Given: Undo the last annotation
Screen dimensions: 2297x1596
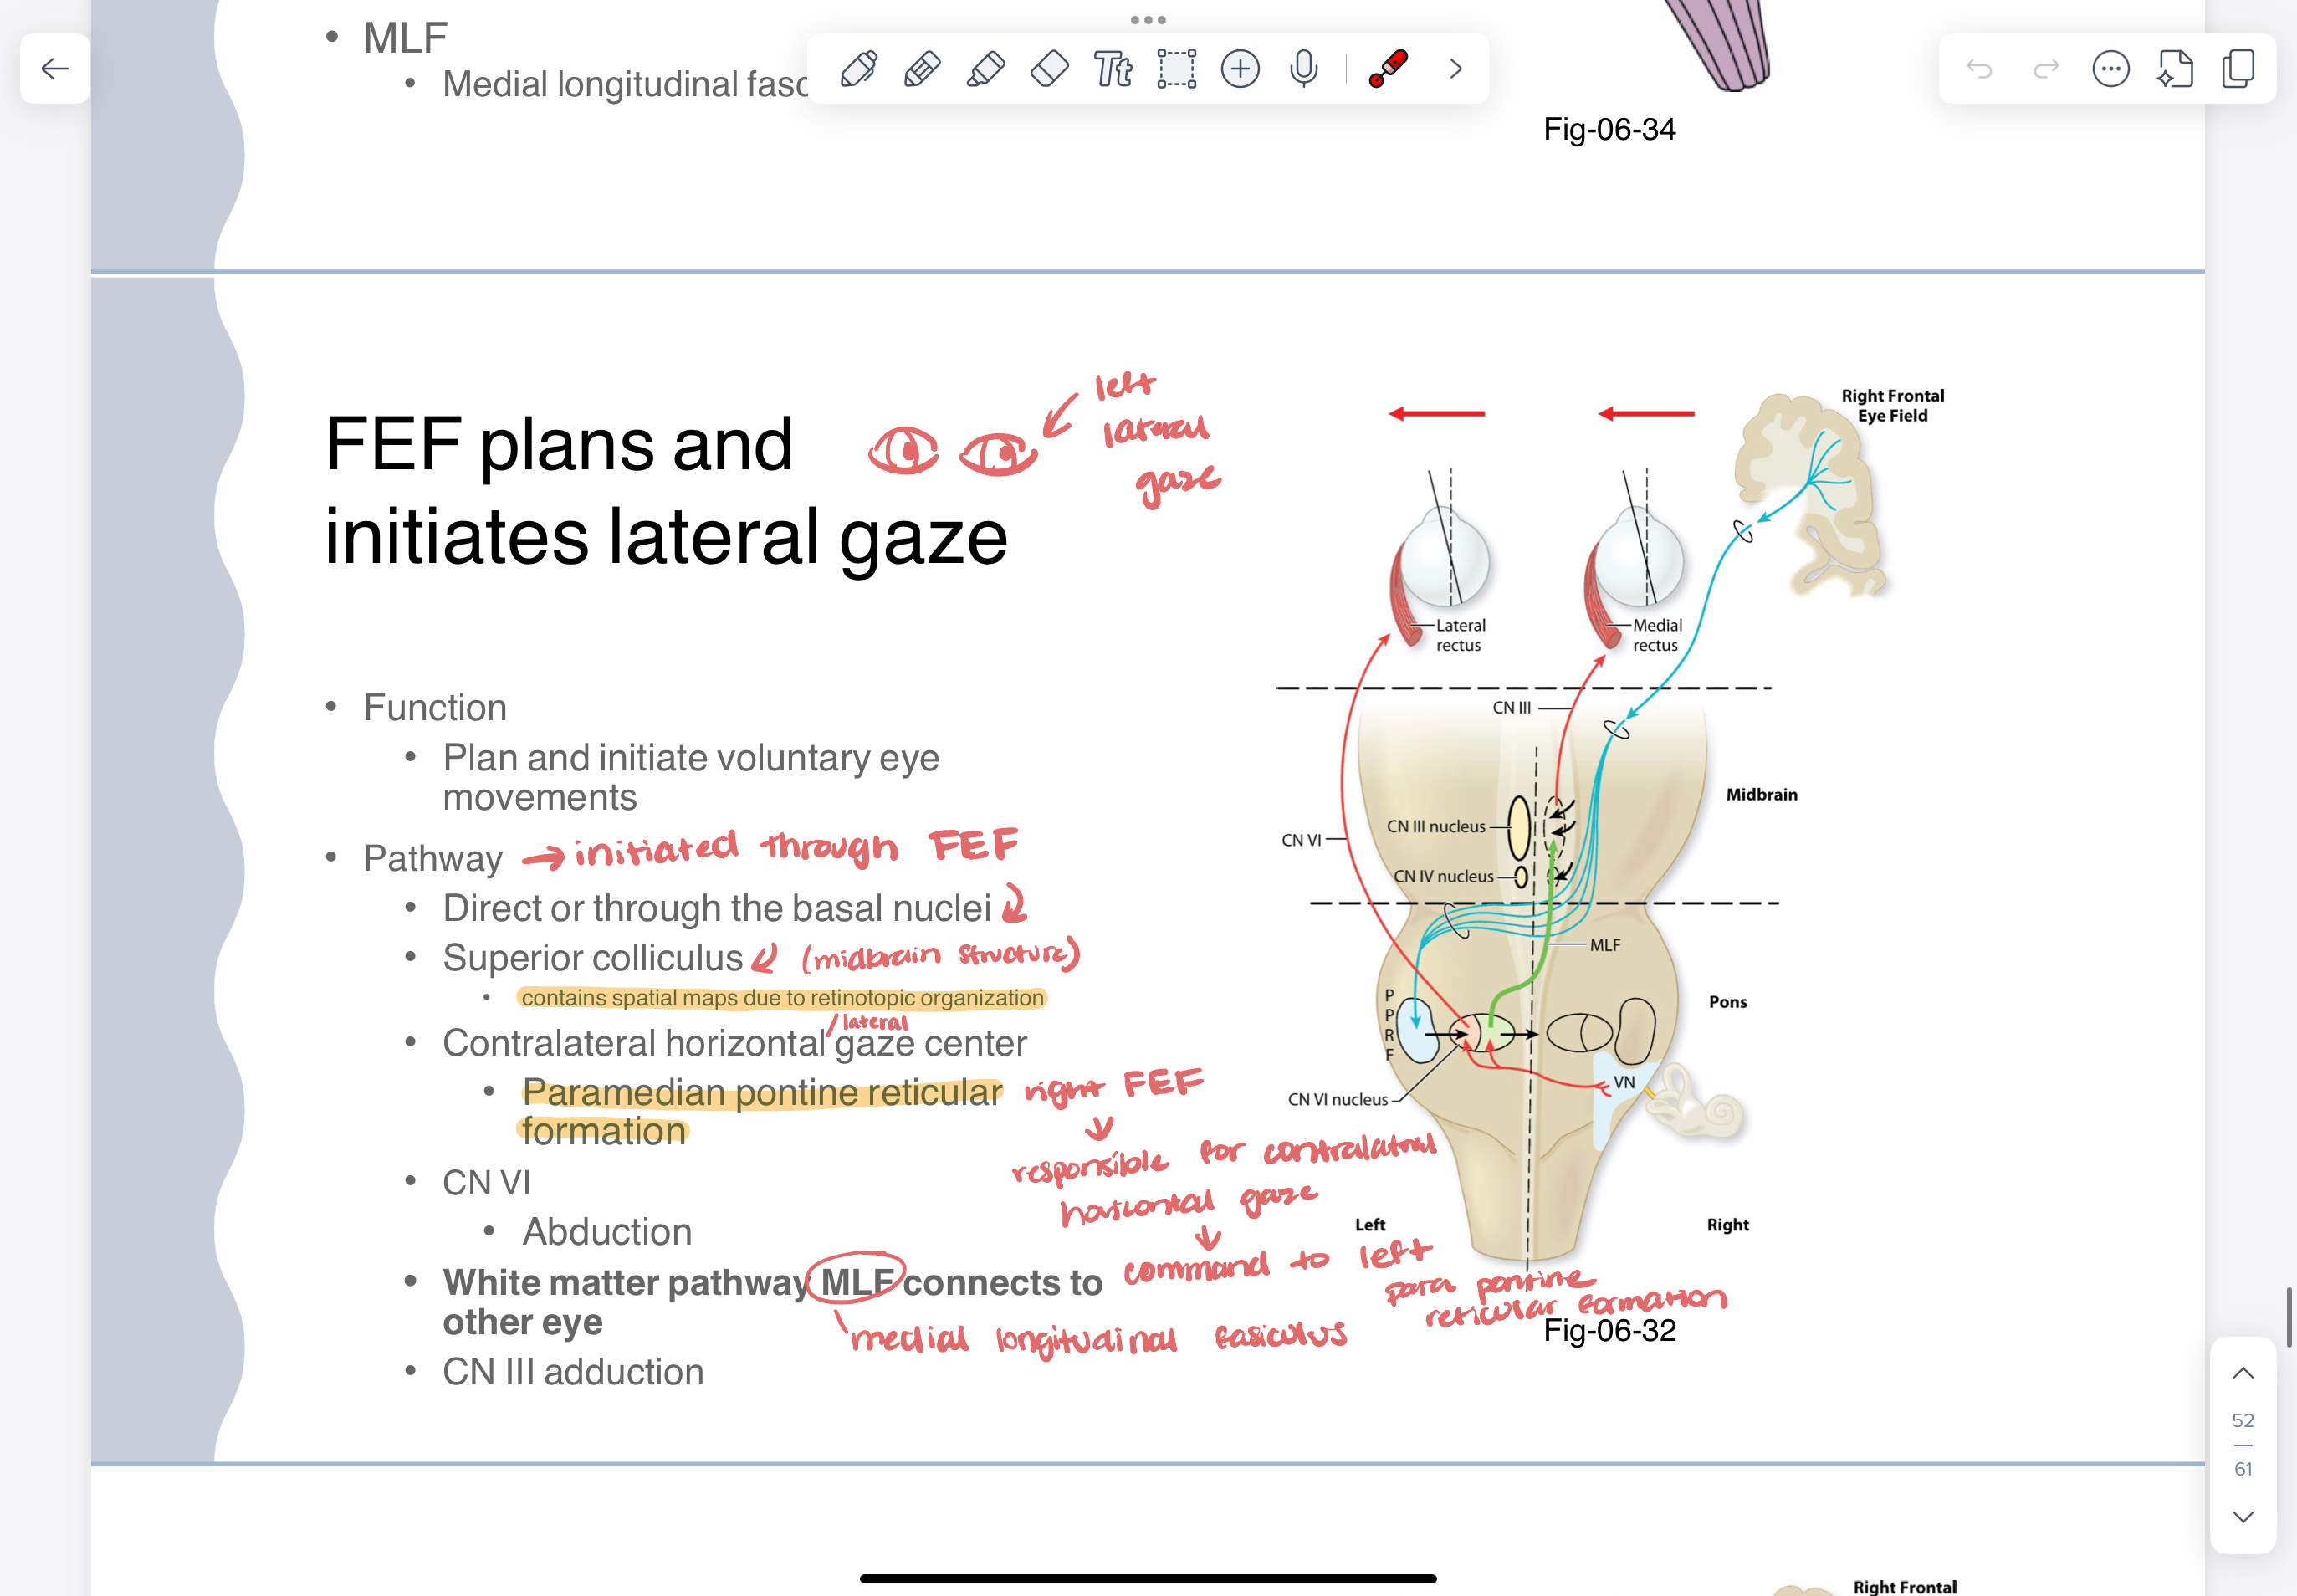Looking at the screenshot, I should 1981,68.
